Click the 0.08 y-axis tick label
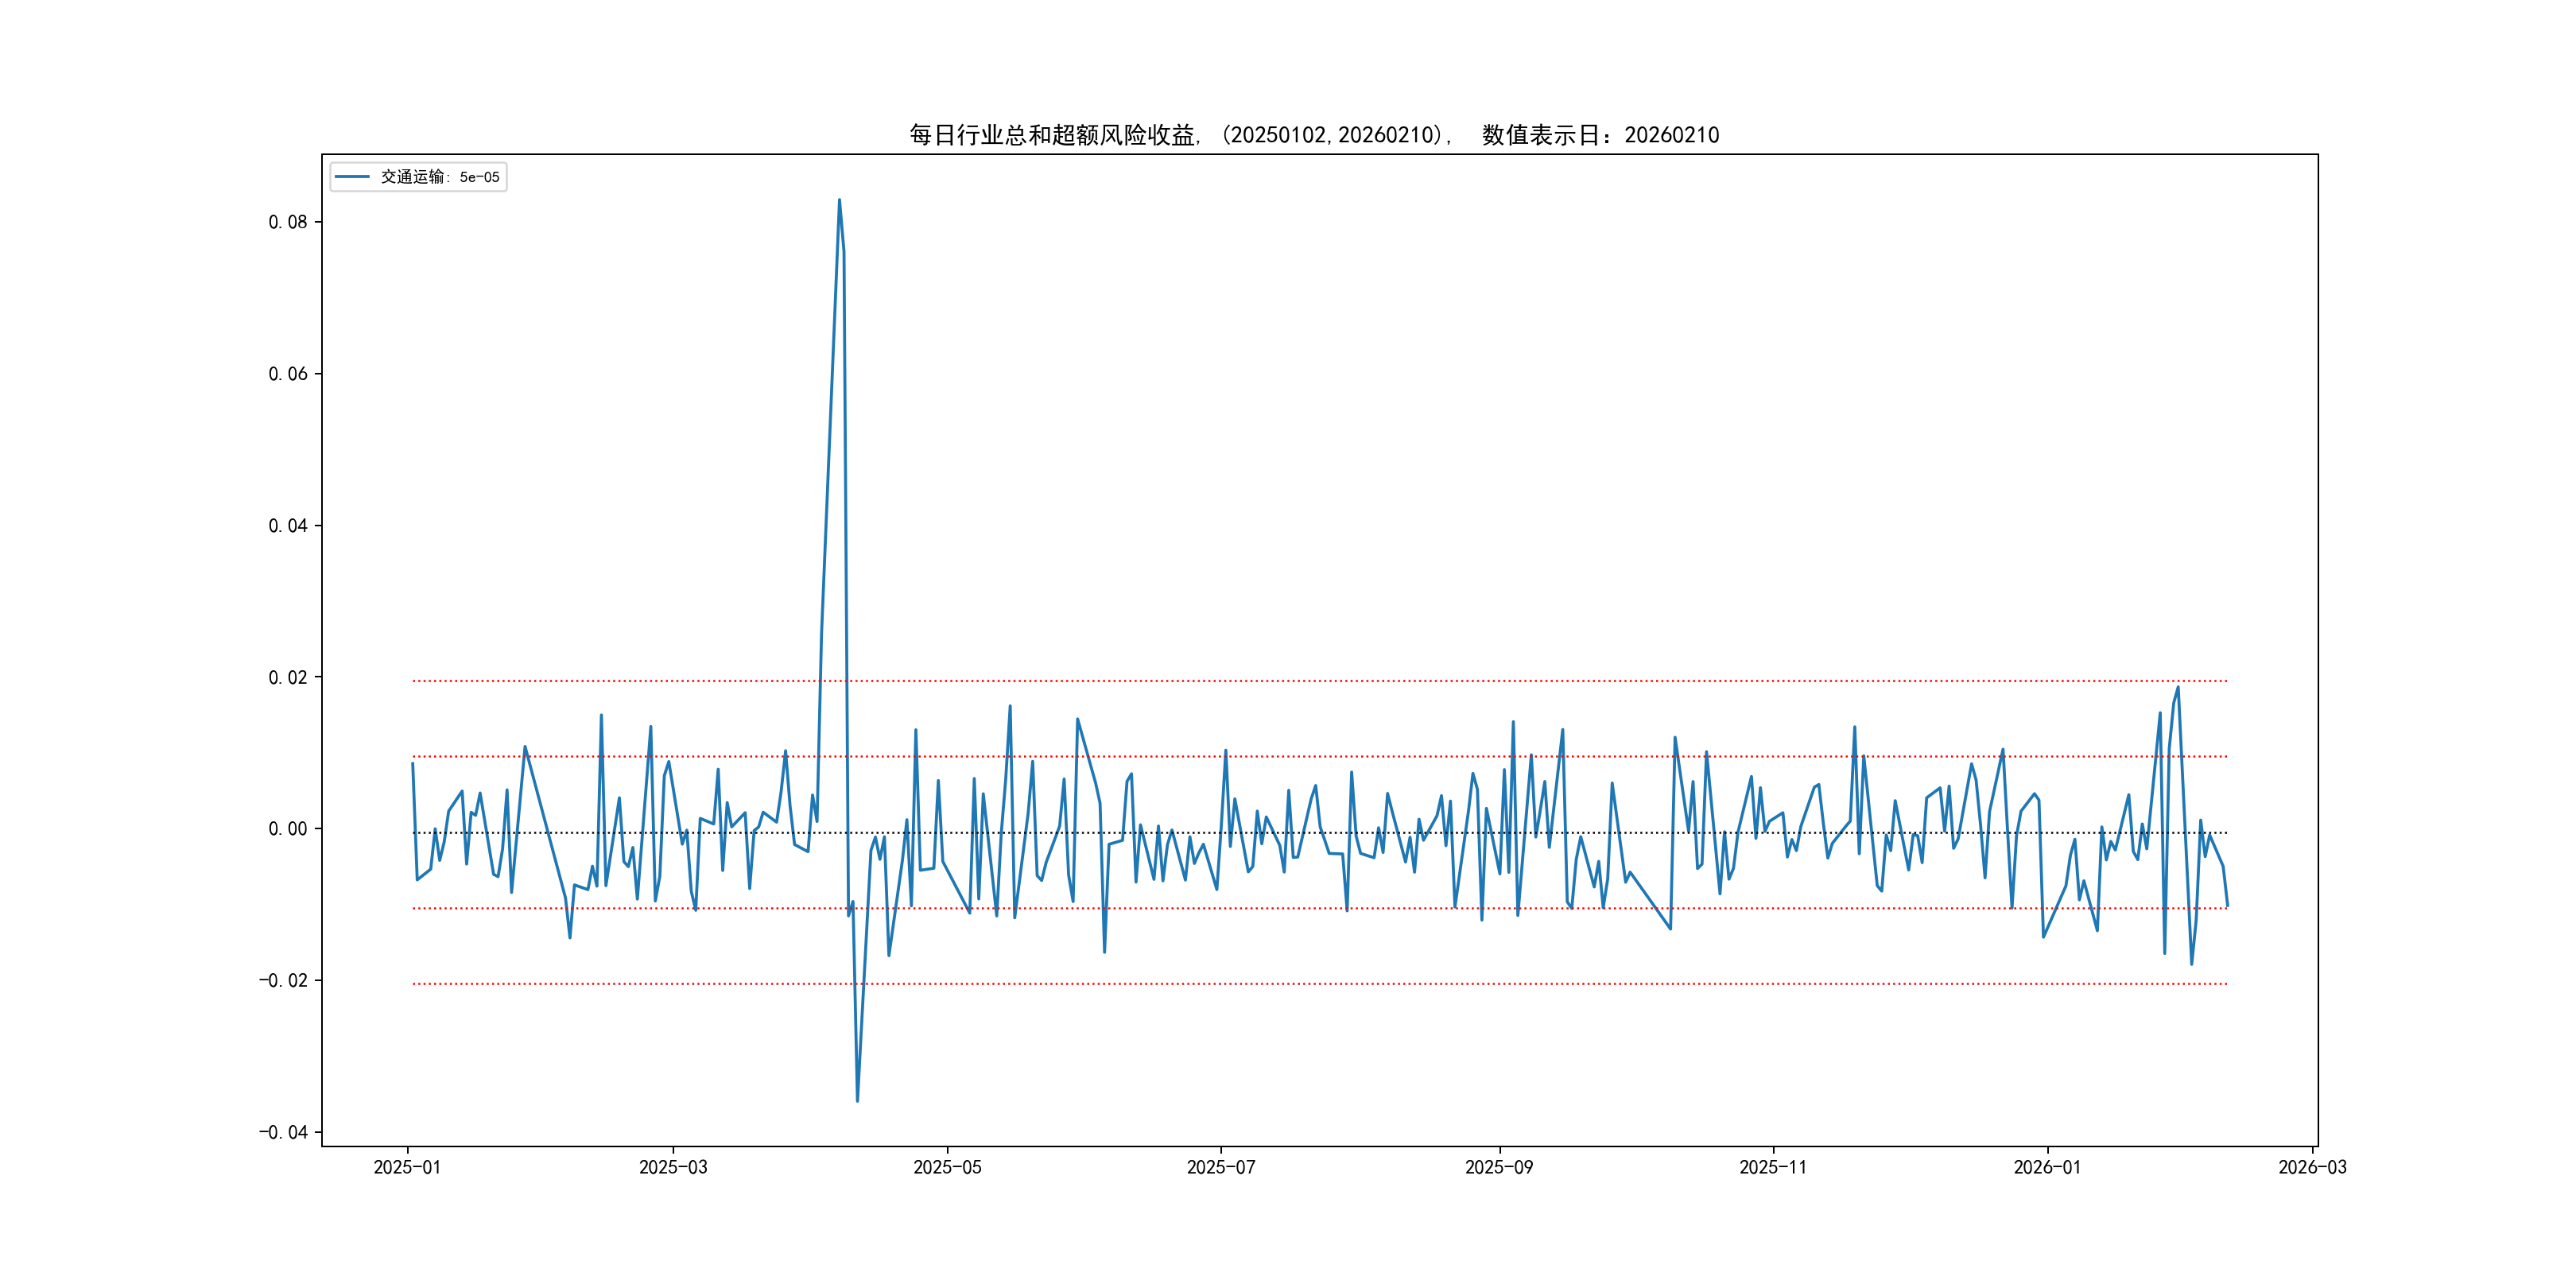 pyautogui.click(x=287, y=222)
